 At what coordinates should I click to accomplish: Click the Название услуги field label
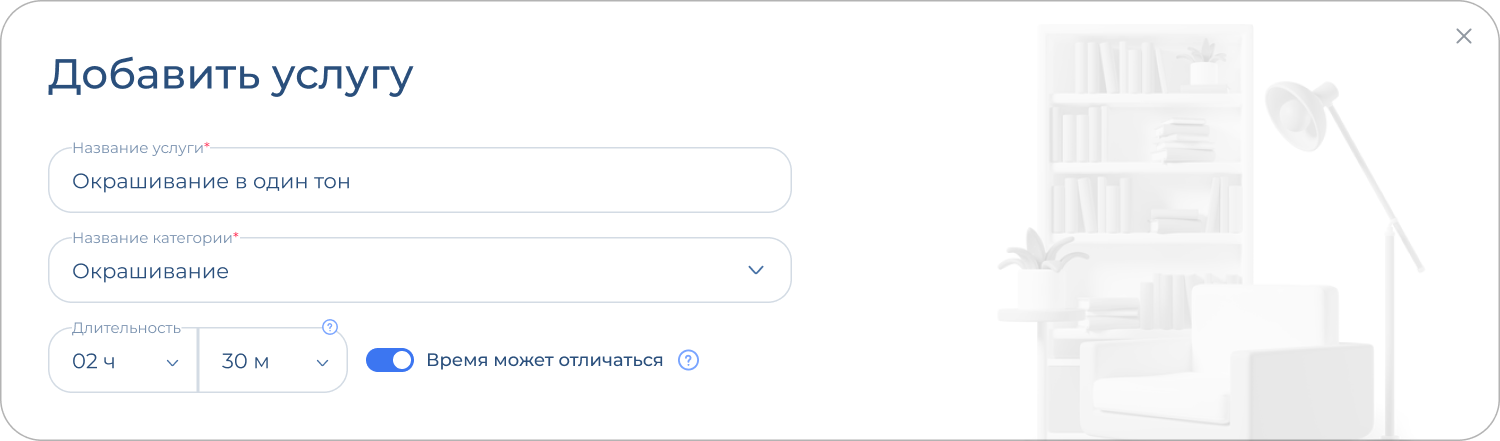pyautogui.click(x=137, y=148)
